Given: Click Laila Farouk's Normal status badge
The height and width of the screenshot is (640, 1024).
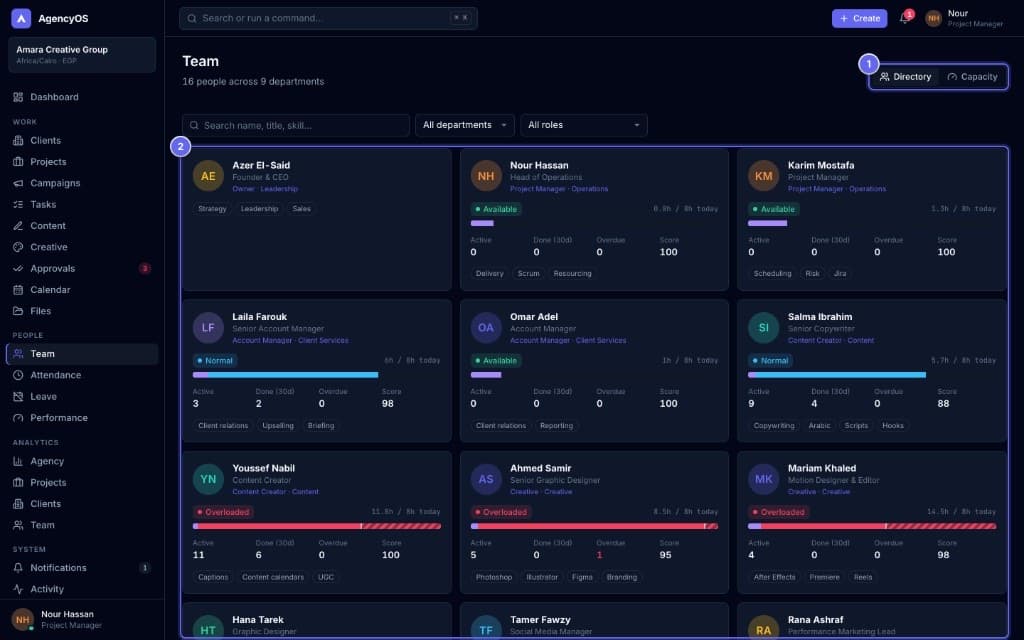Looking at the screenshot, I should (215, 360).
